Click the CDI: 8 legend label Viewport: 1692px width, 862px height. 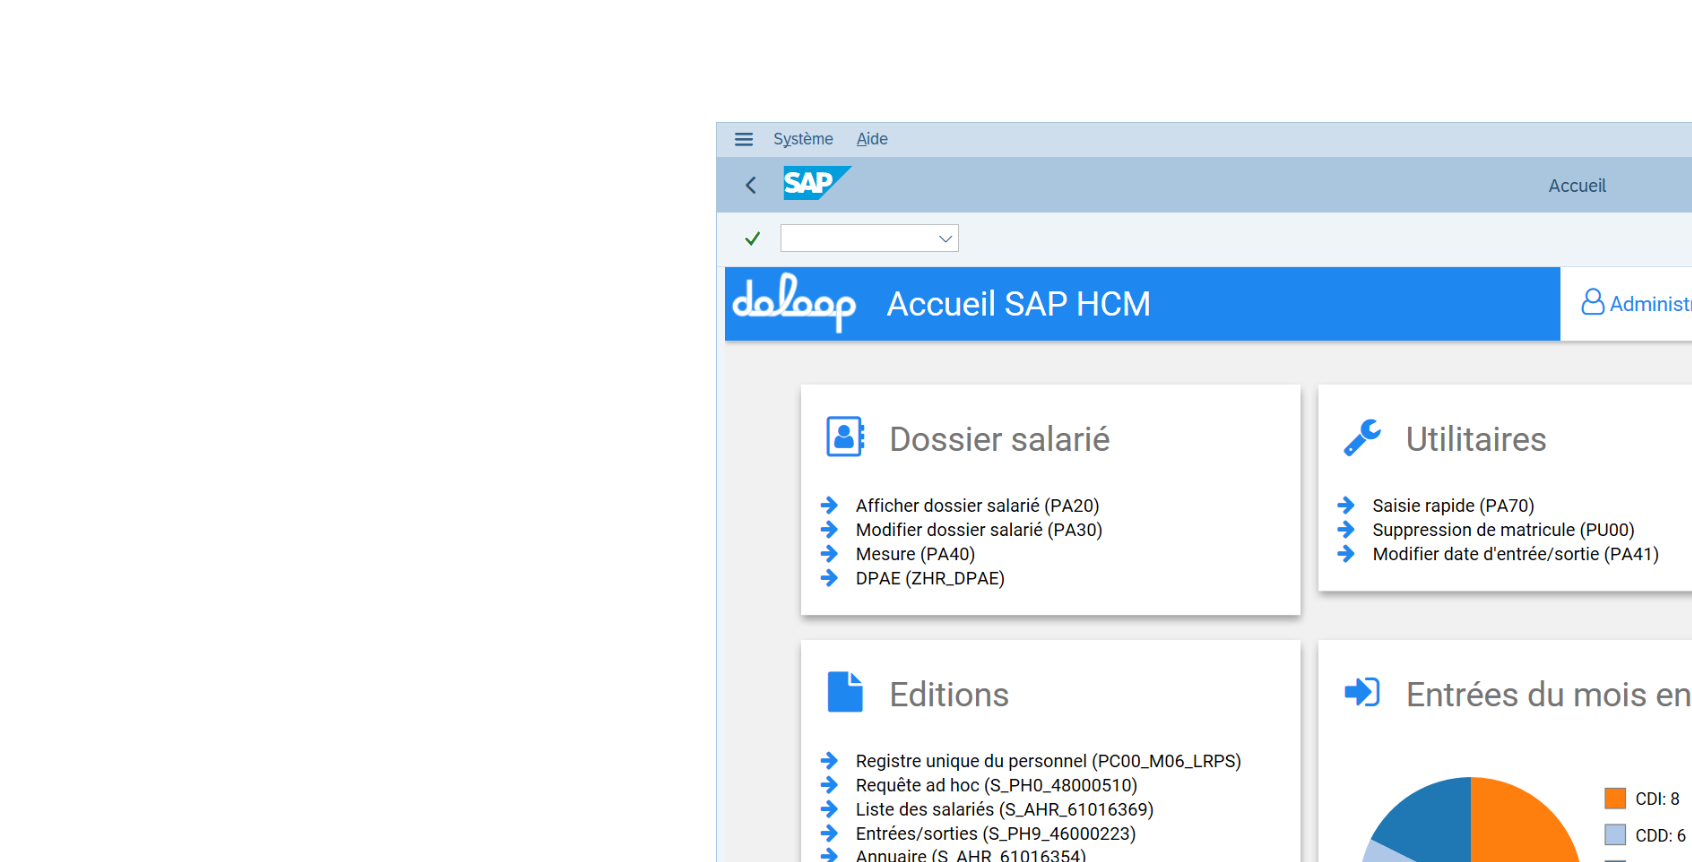coord(1657,799)
